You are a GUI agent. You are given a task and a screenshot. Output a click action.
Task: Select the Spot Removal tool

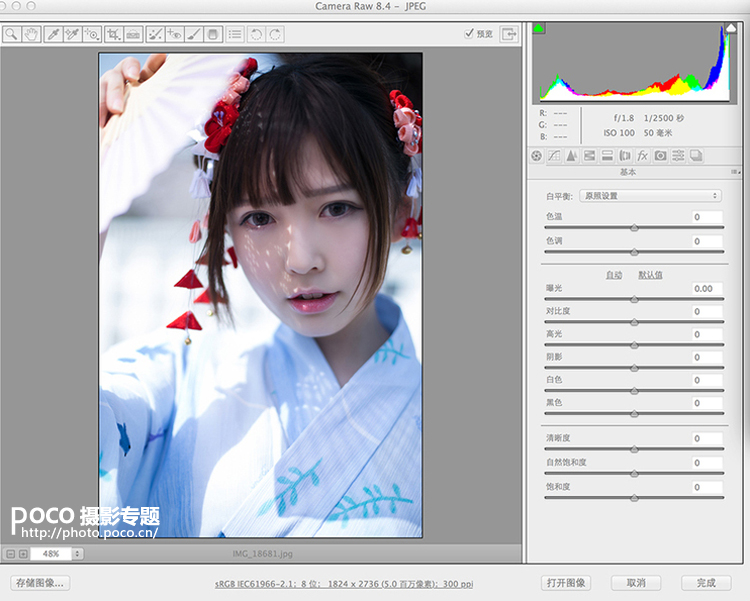tap(155, 34)
